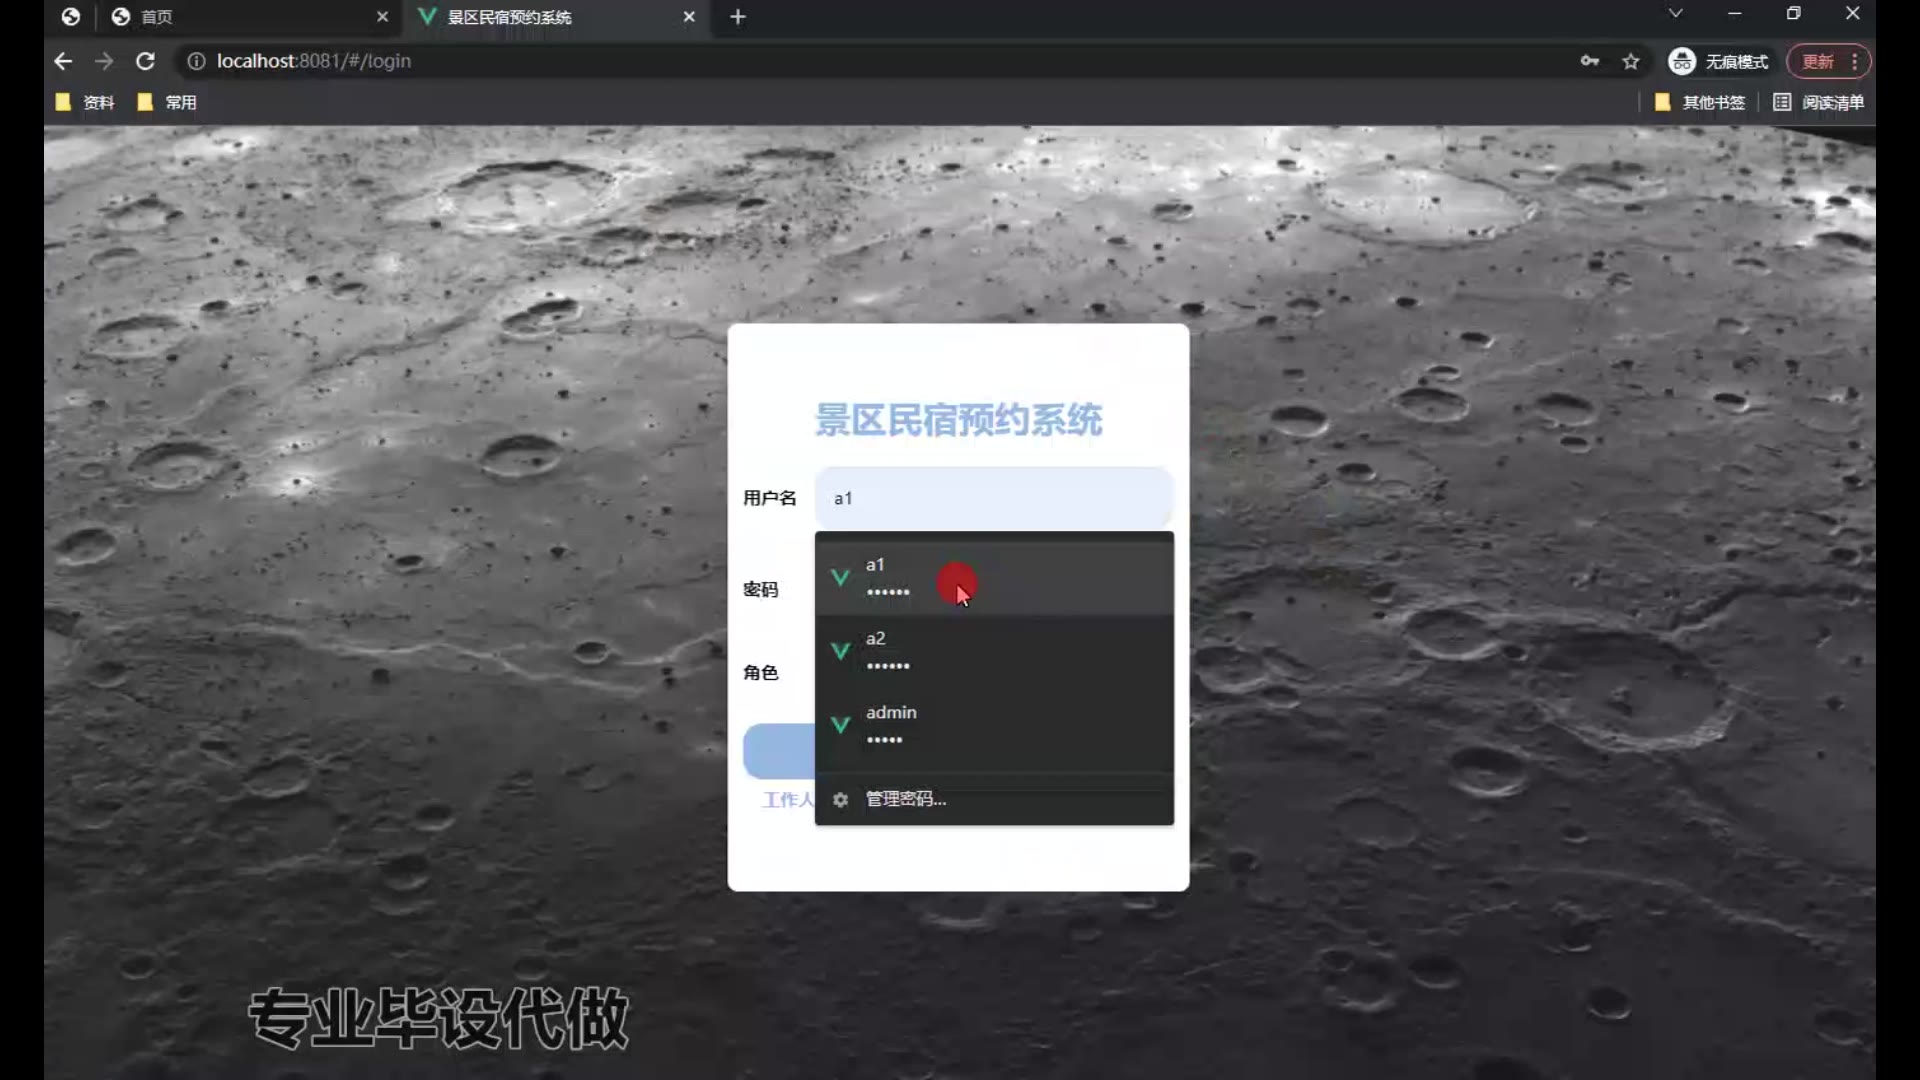
Task: Click the password key icon in address bar
Action: coord(1589,61)
